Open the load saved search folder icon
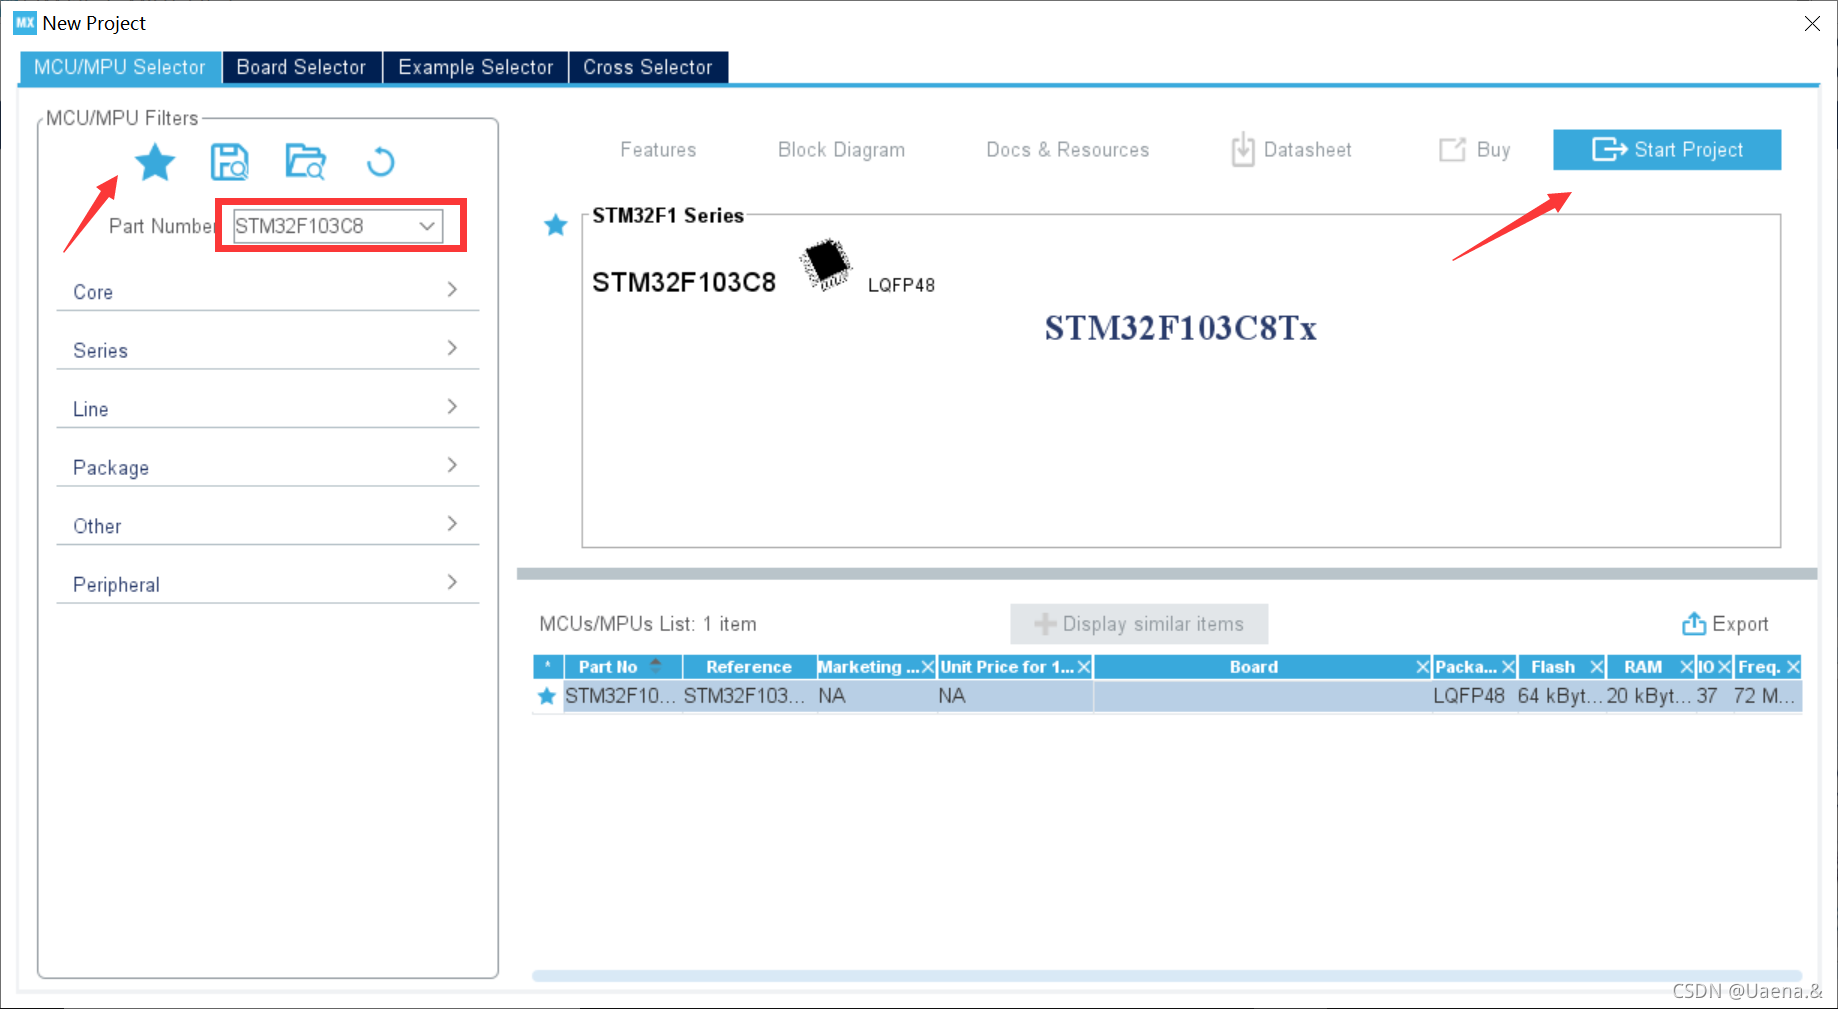The width and height of the screenshot is (1838, 1009). point(305,162)
